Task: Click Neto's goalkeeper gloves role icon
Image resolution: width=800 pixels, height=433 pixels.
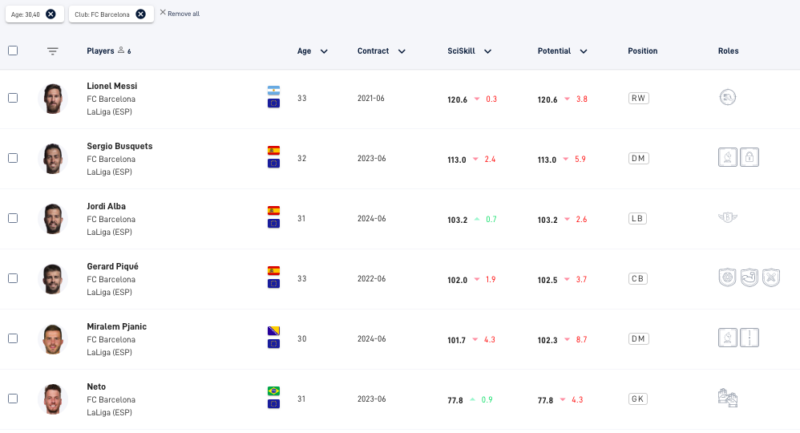Action: pyautogui.click(x=728, y=398)
